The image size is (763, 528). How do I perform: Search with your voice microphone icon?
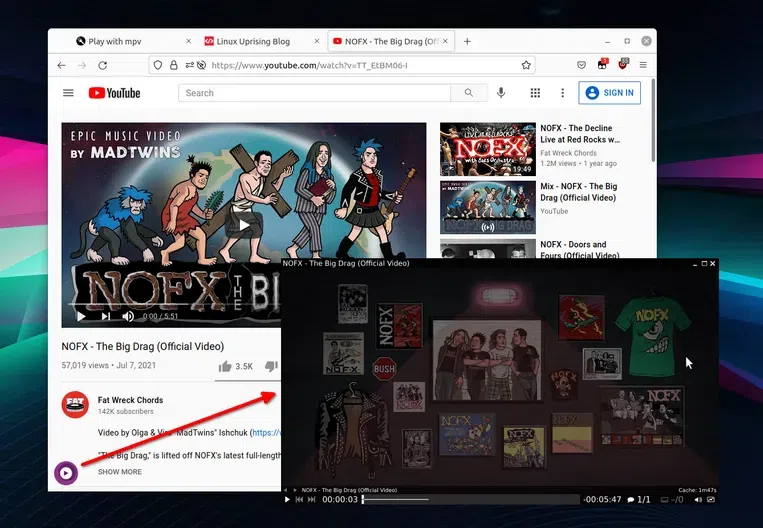[x=501, y=92]
